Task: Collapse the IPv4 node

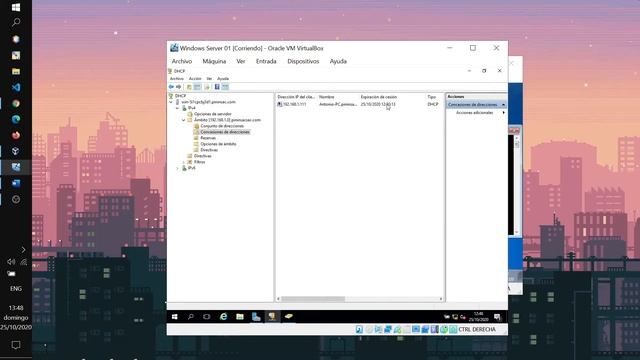Action: tap(178, 108)
